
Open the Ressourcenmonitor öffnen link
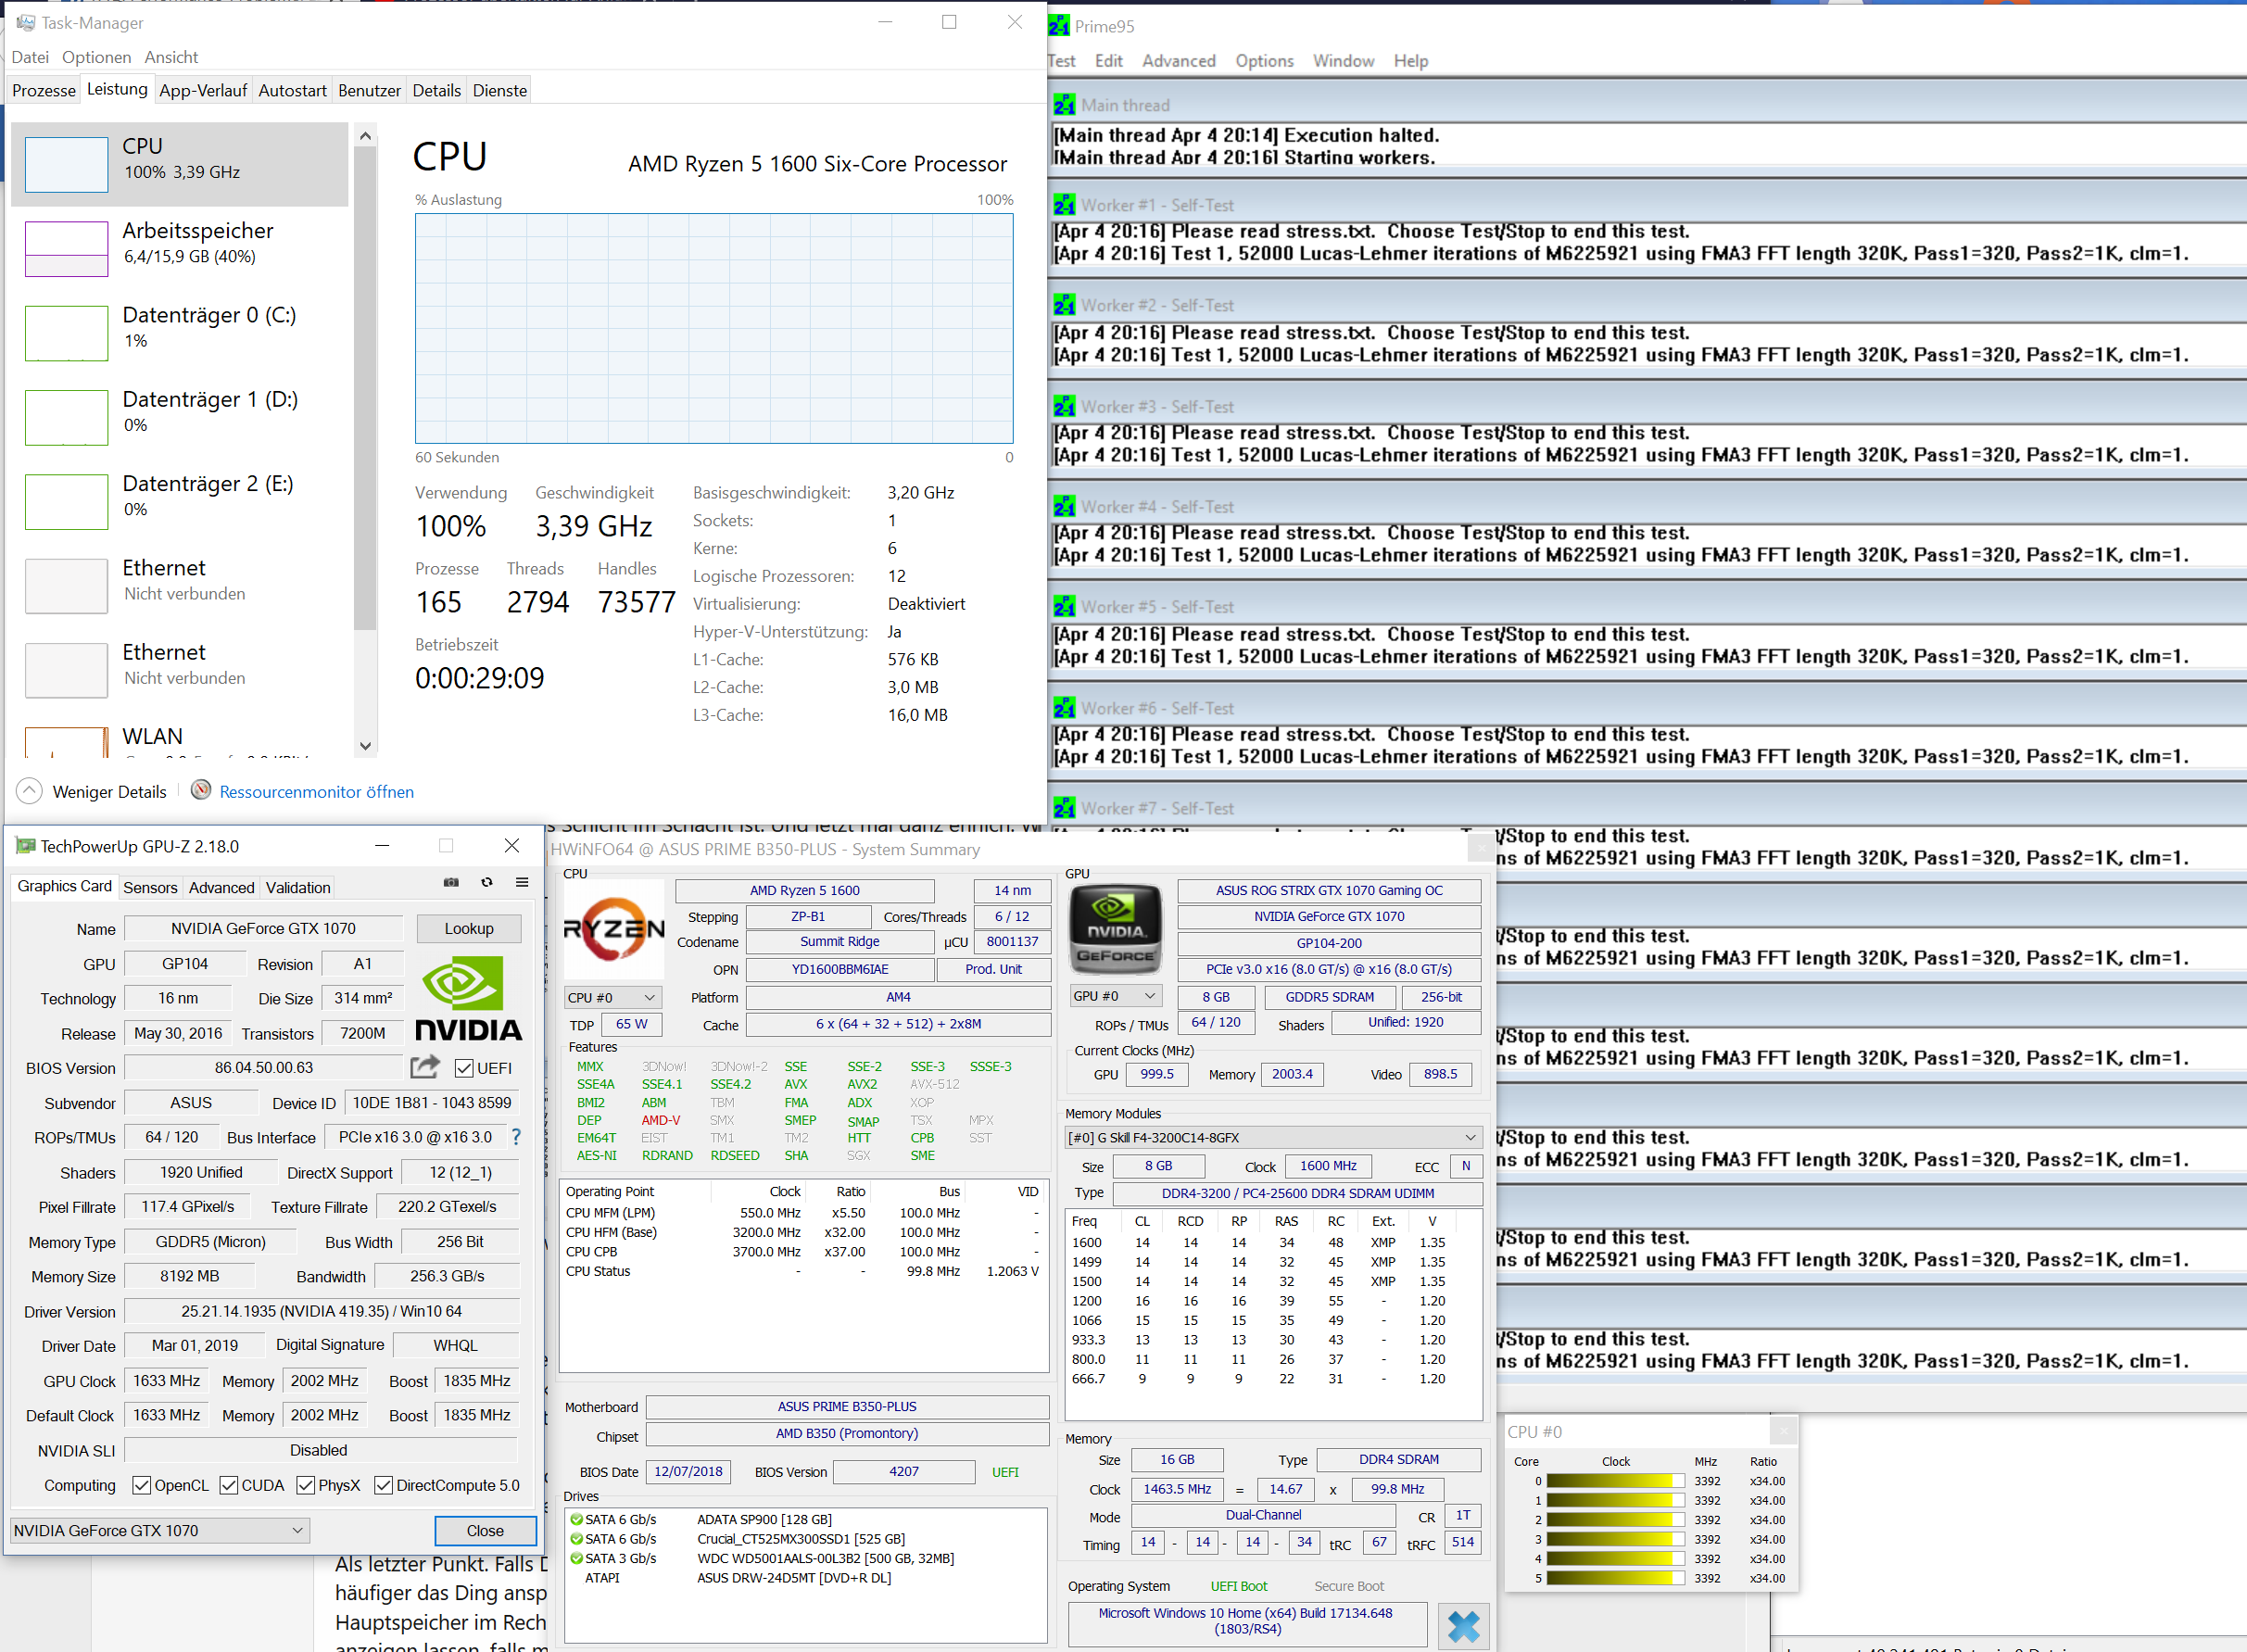click(x=316, y=792)
